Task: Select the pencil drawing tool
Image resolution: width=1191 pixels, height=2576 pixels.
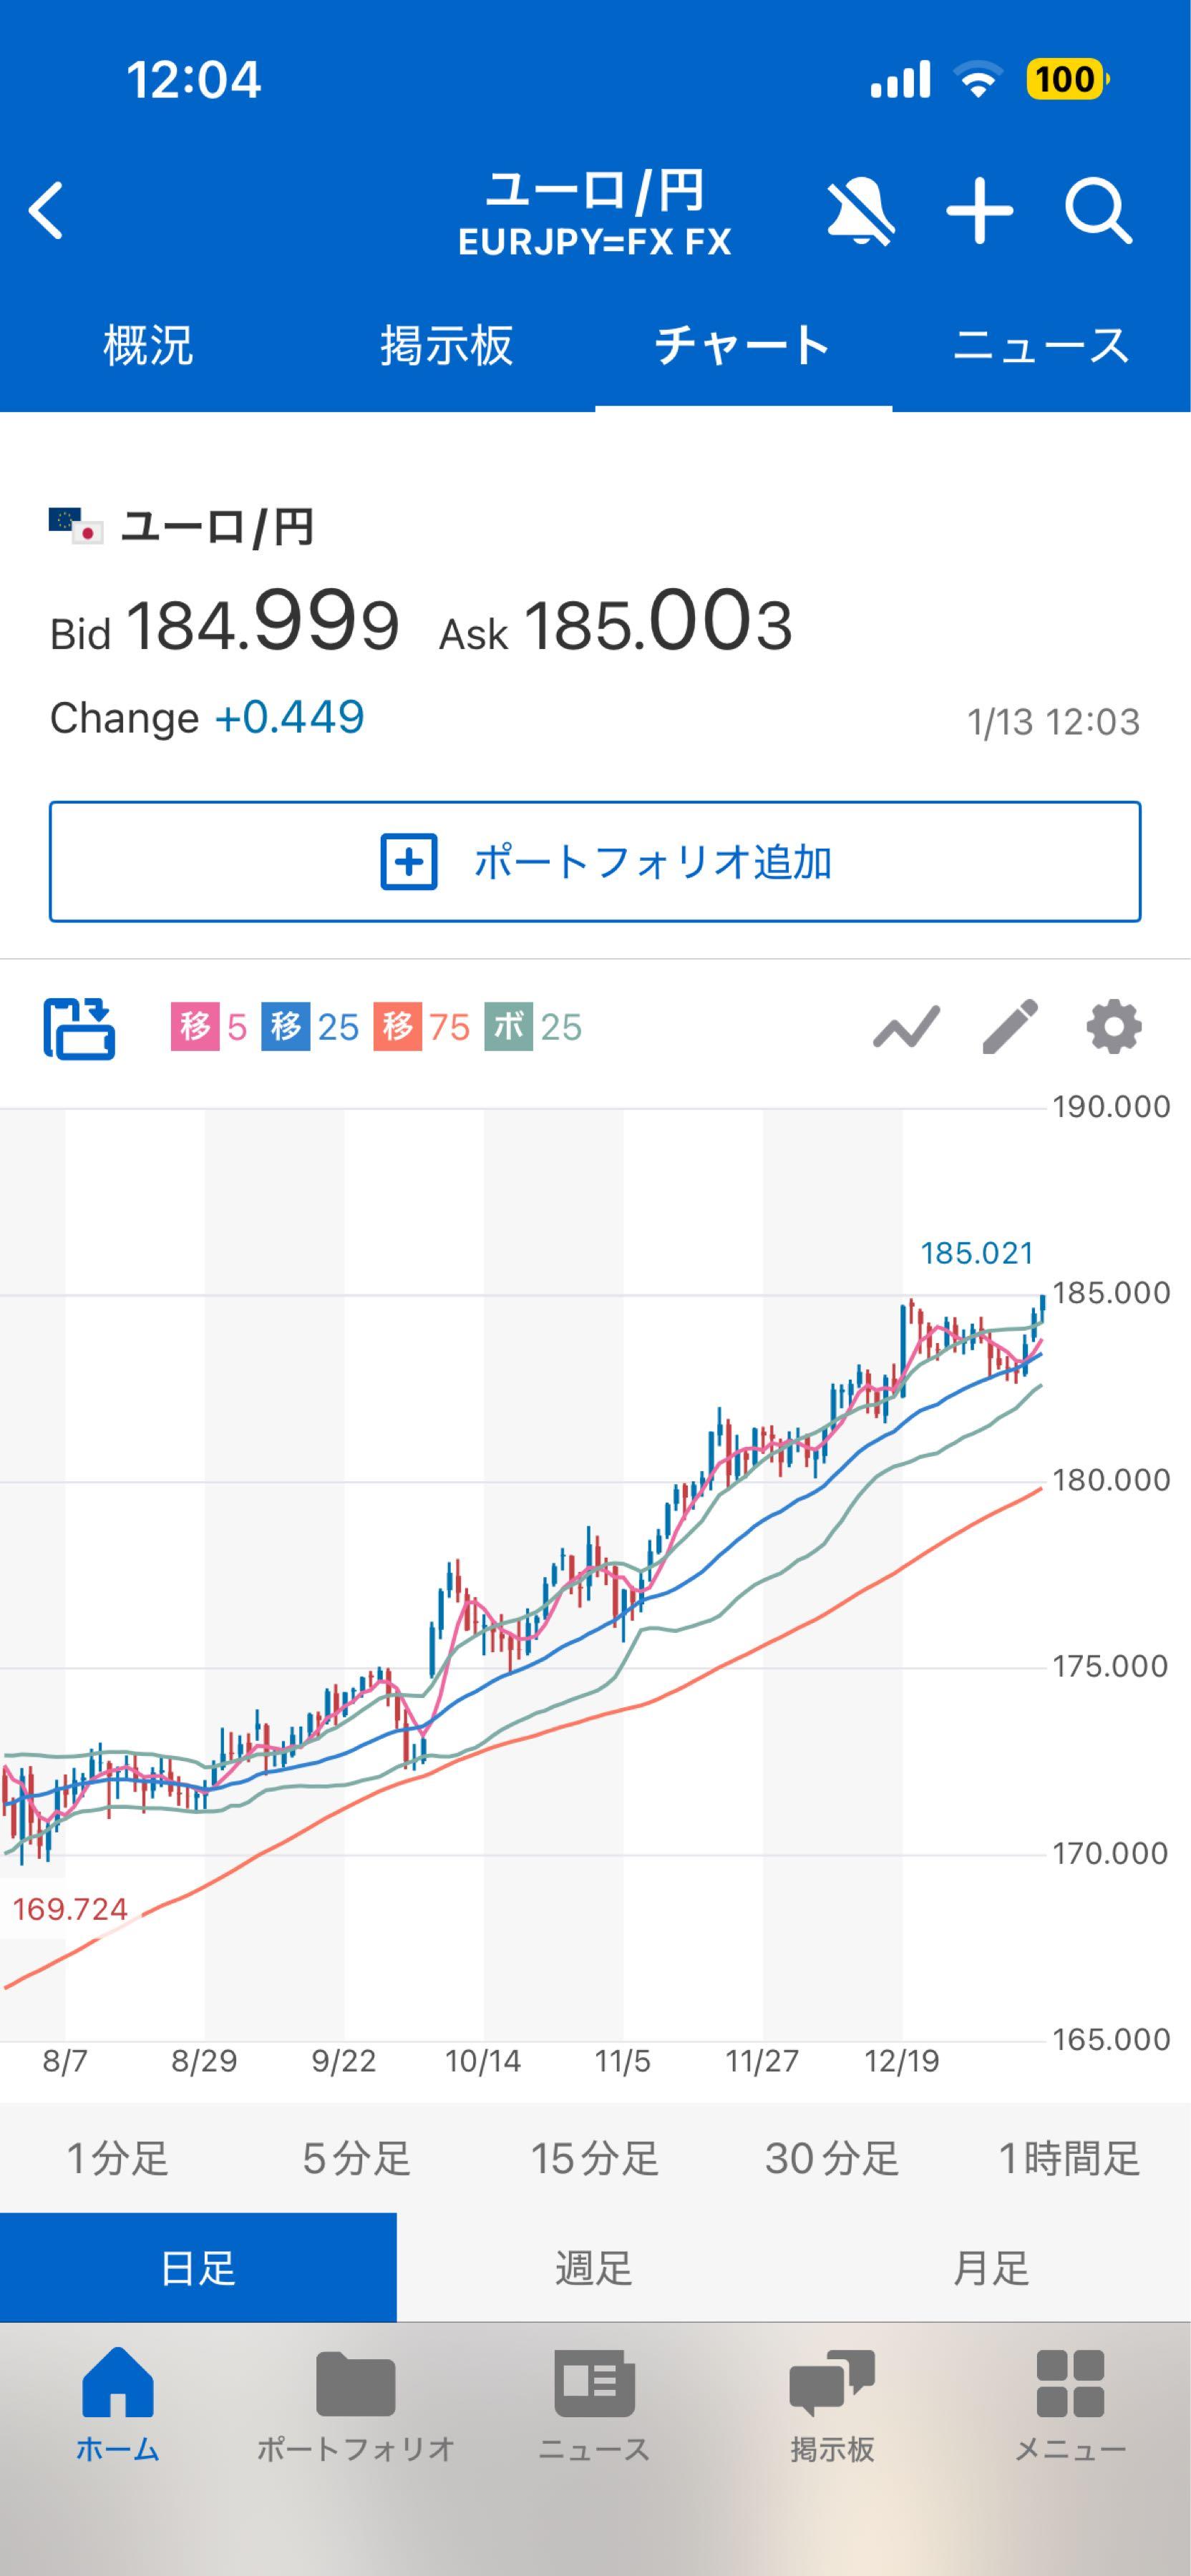Action: click(1011, 1028)
